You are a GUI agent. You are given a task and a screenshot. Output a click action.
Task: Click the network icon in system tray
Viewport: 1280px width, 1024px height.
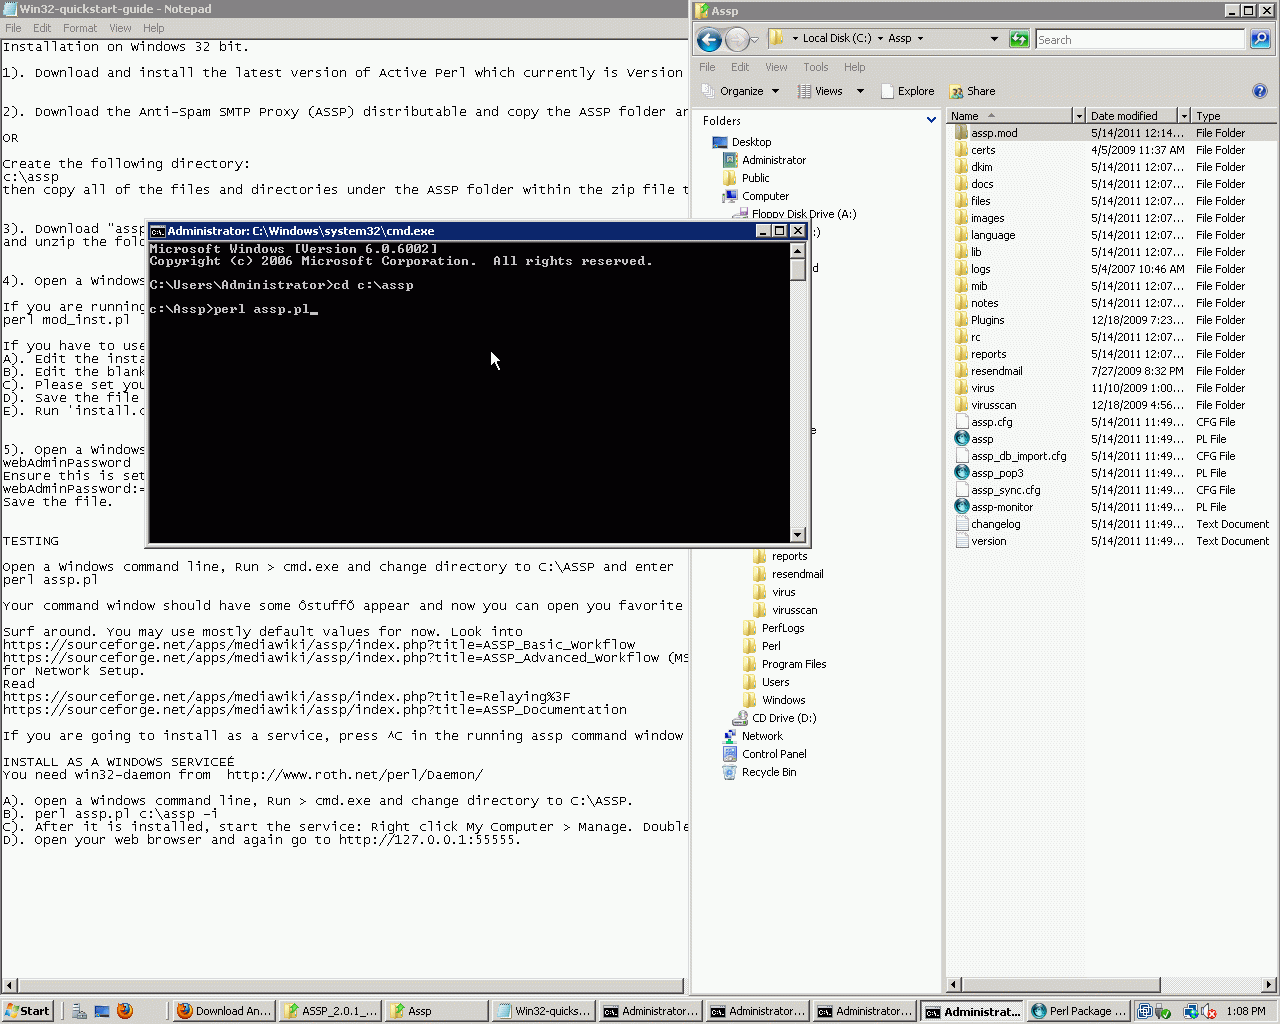click(1190, 1011)
